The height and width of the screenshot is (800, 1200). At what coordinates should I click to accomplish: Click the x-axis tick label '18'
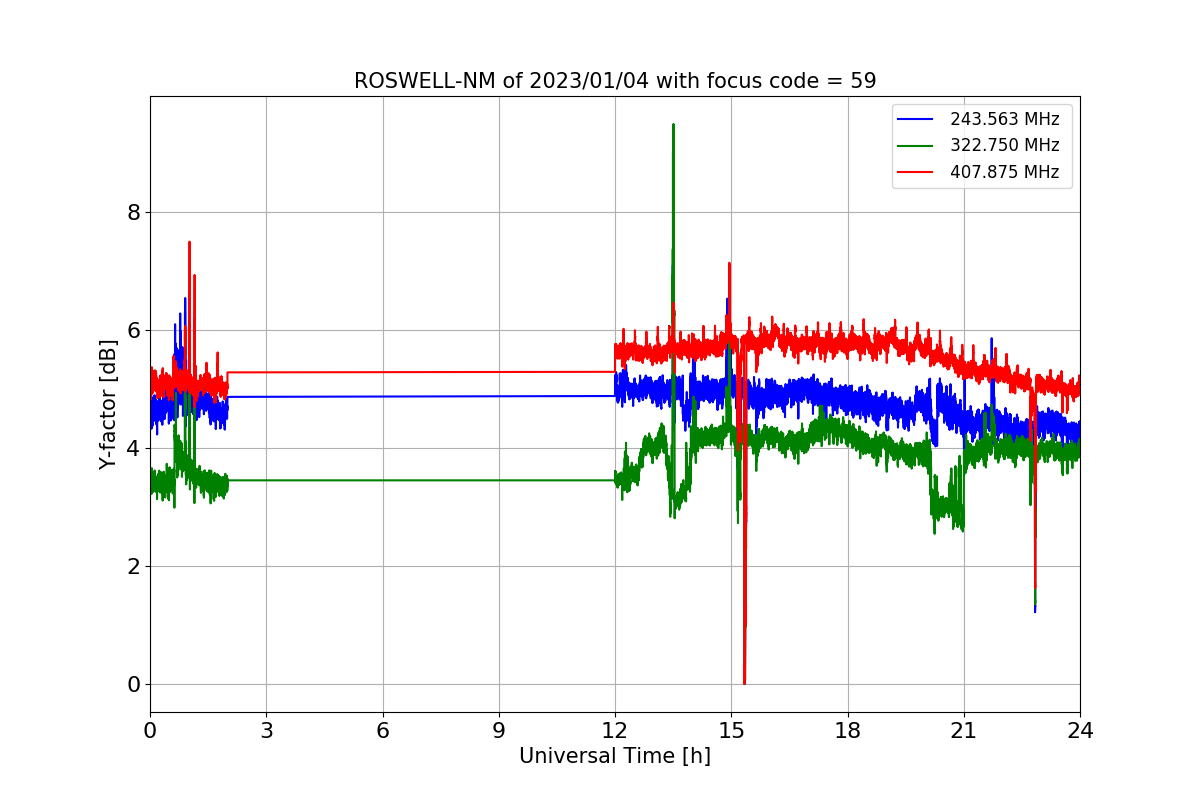848,731
